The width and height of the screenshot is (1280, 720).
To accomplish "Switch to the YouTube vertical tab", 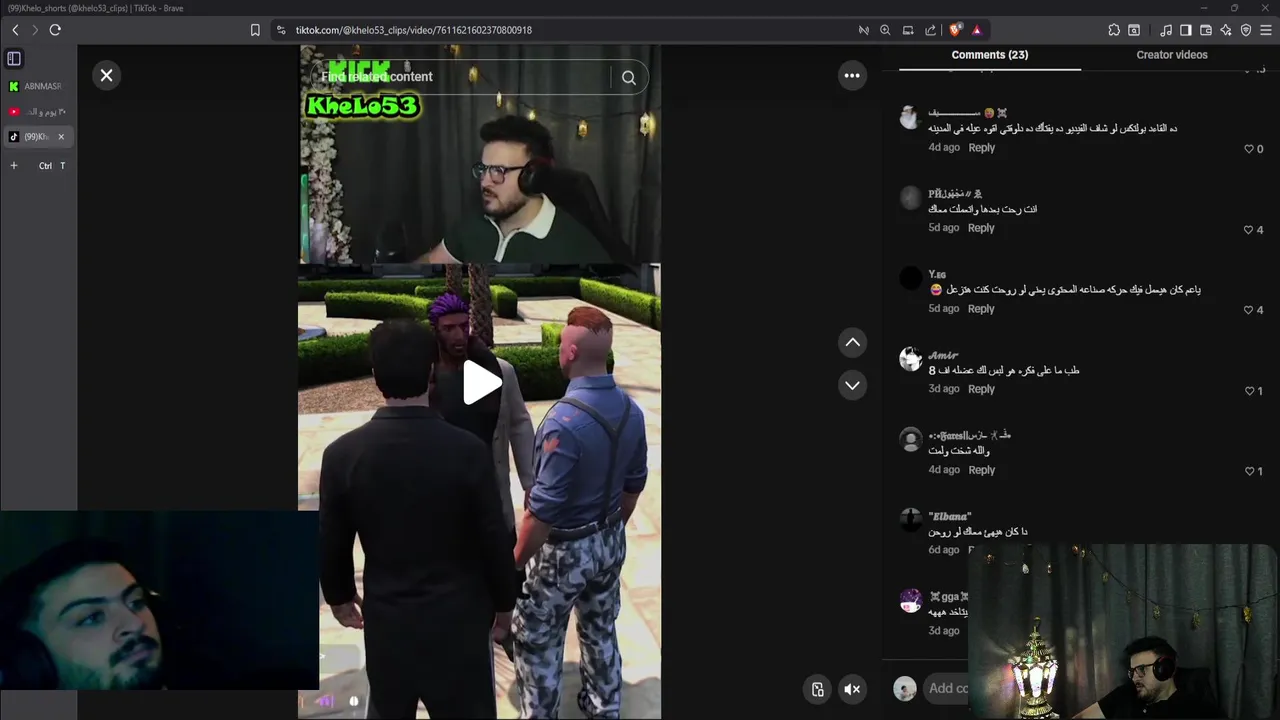I will point(38,112).
